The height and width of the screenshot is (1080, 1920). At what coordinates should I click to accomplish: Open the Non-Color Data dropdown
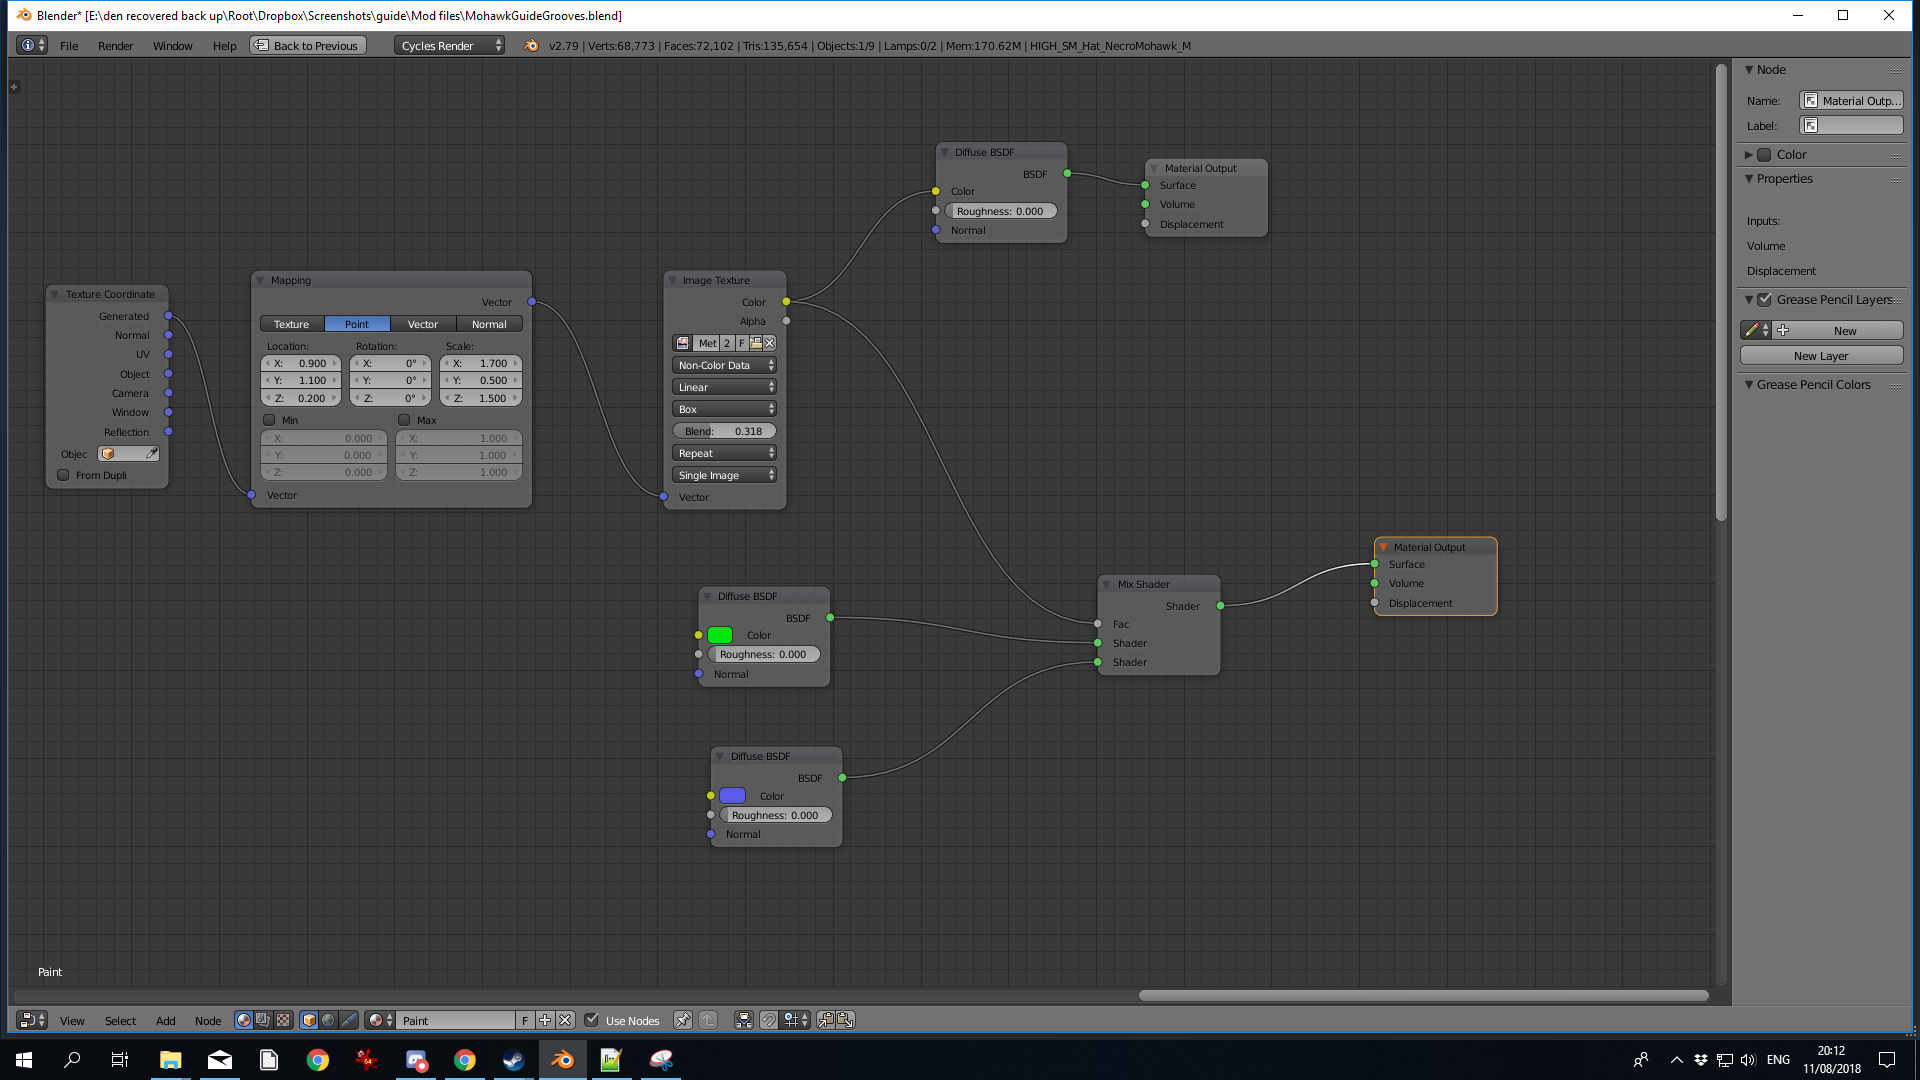[724, 365]
